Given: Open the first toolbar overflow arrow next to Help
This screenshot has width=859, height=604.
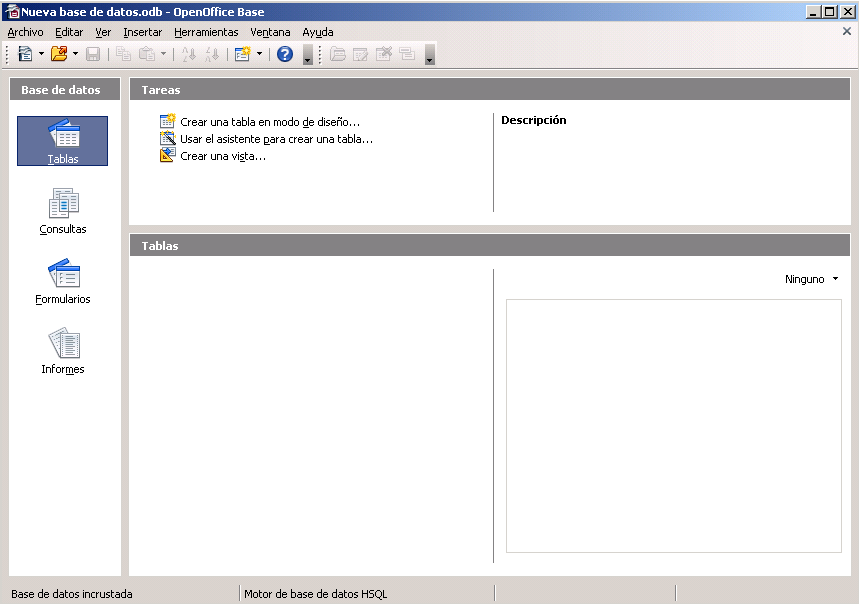Looking at the screenshot, I should click(308, 54).
